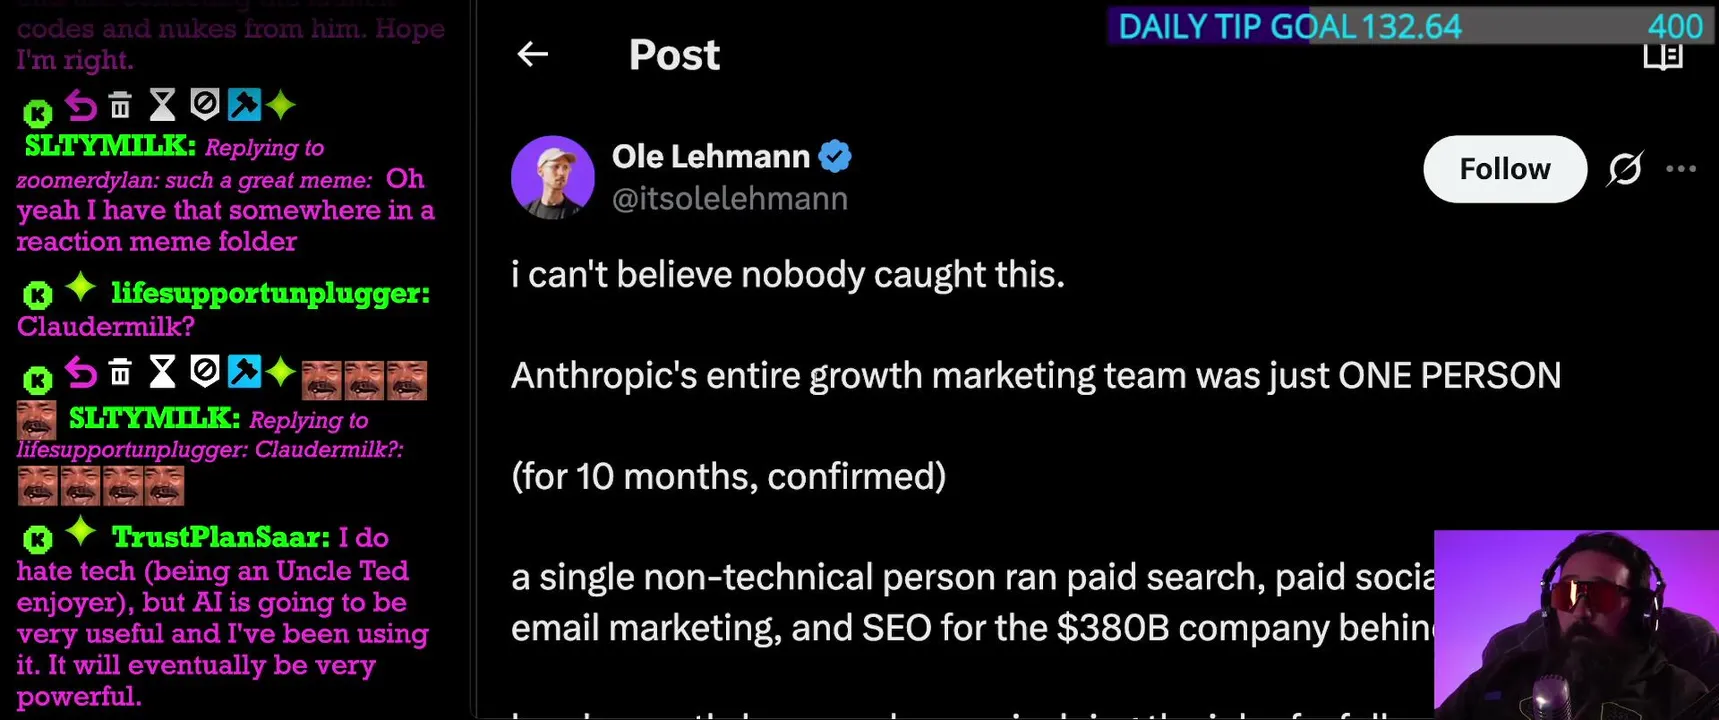Click the Ole Lehmann display name

[x=710, y=156]
